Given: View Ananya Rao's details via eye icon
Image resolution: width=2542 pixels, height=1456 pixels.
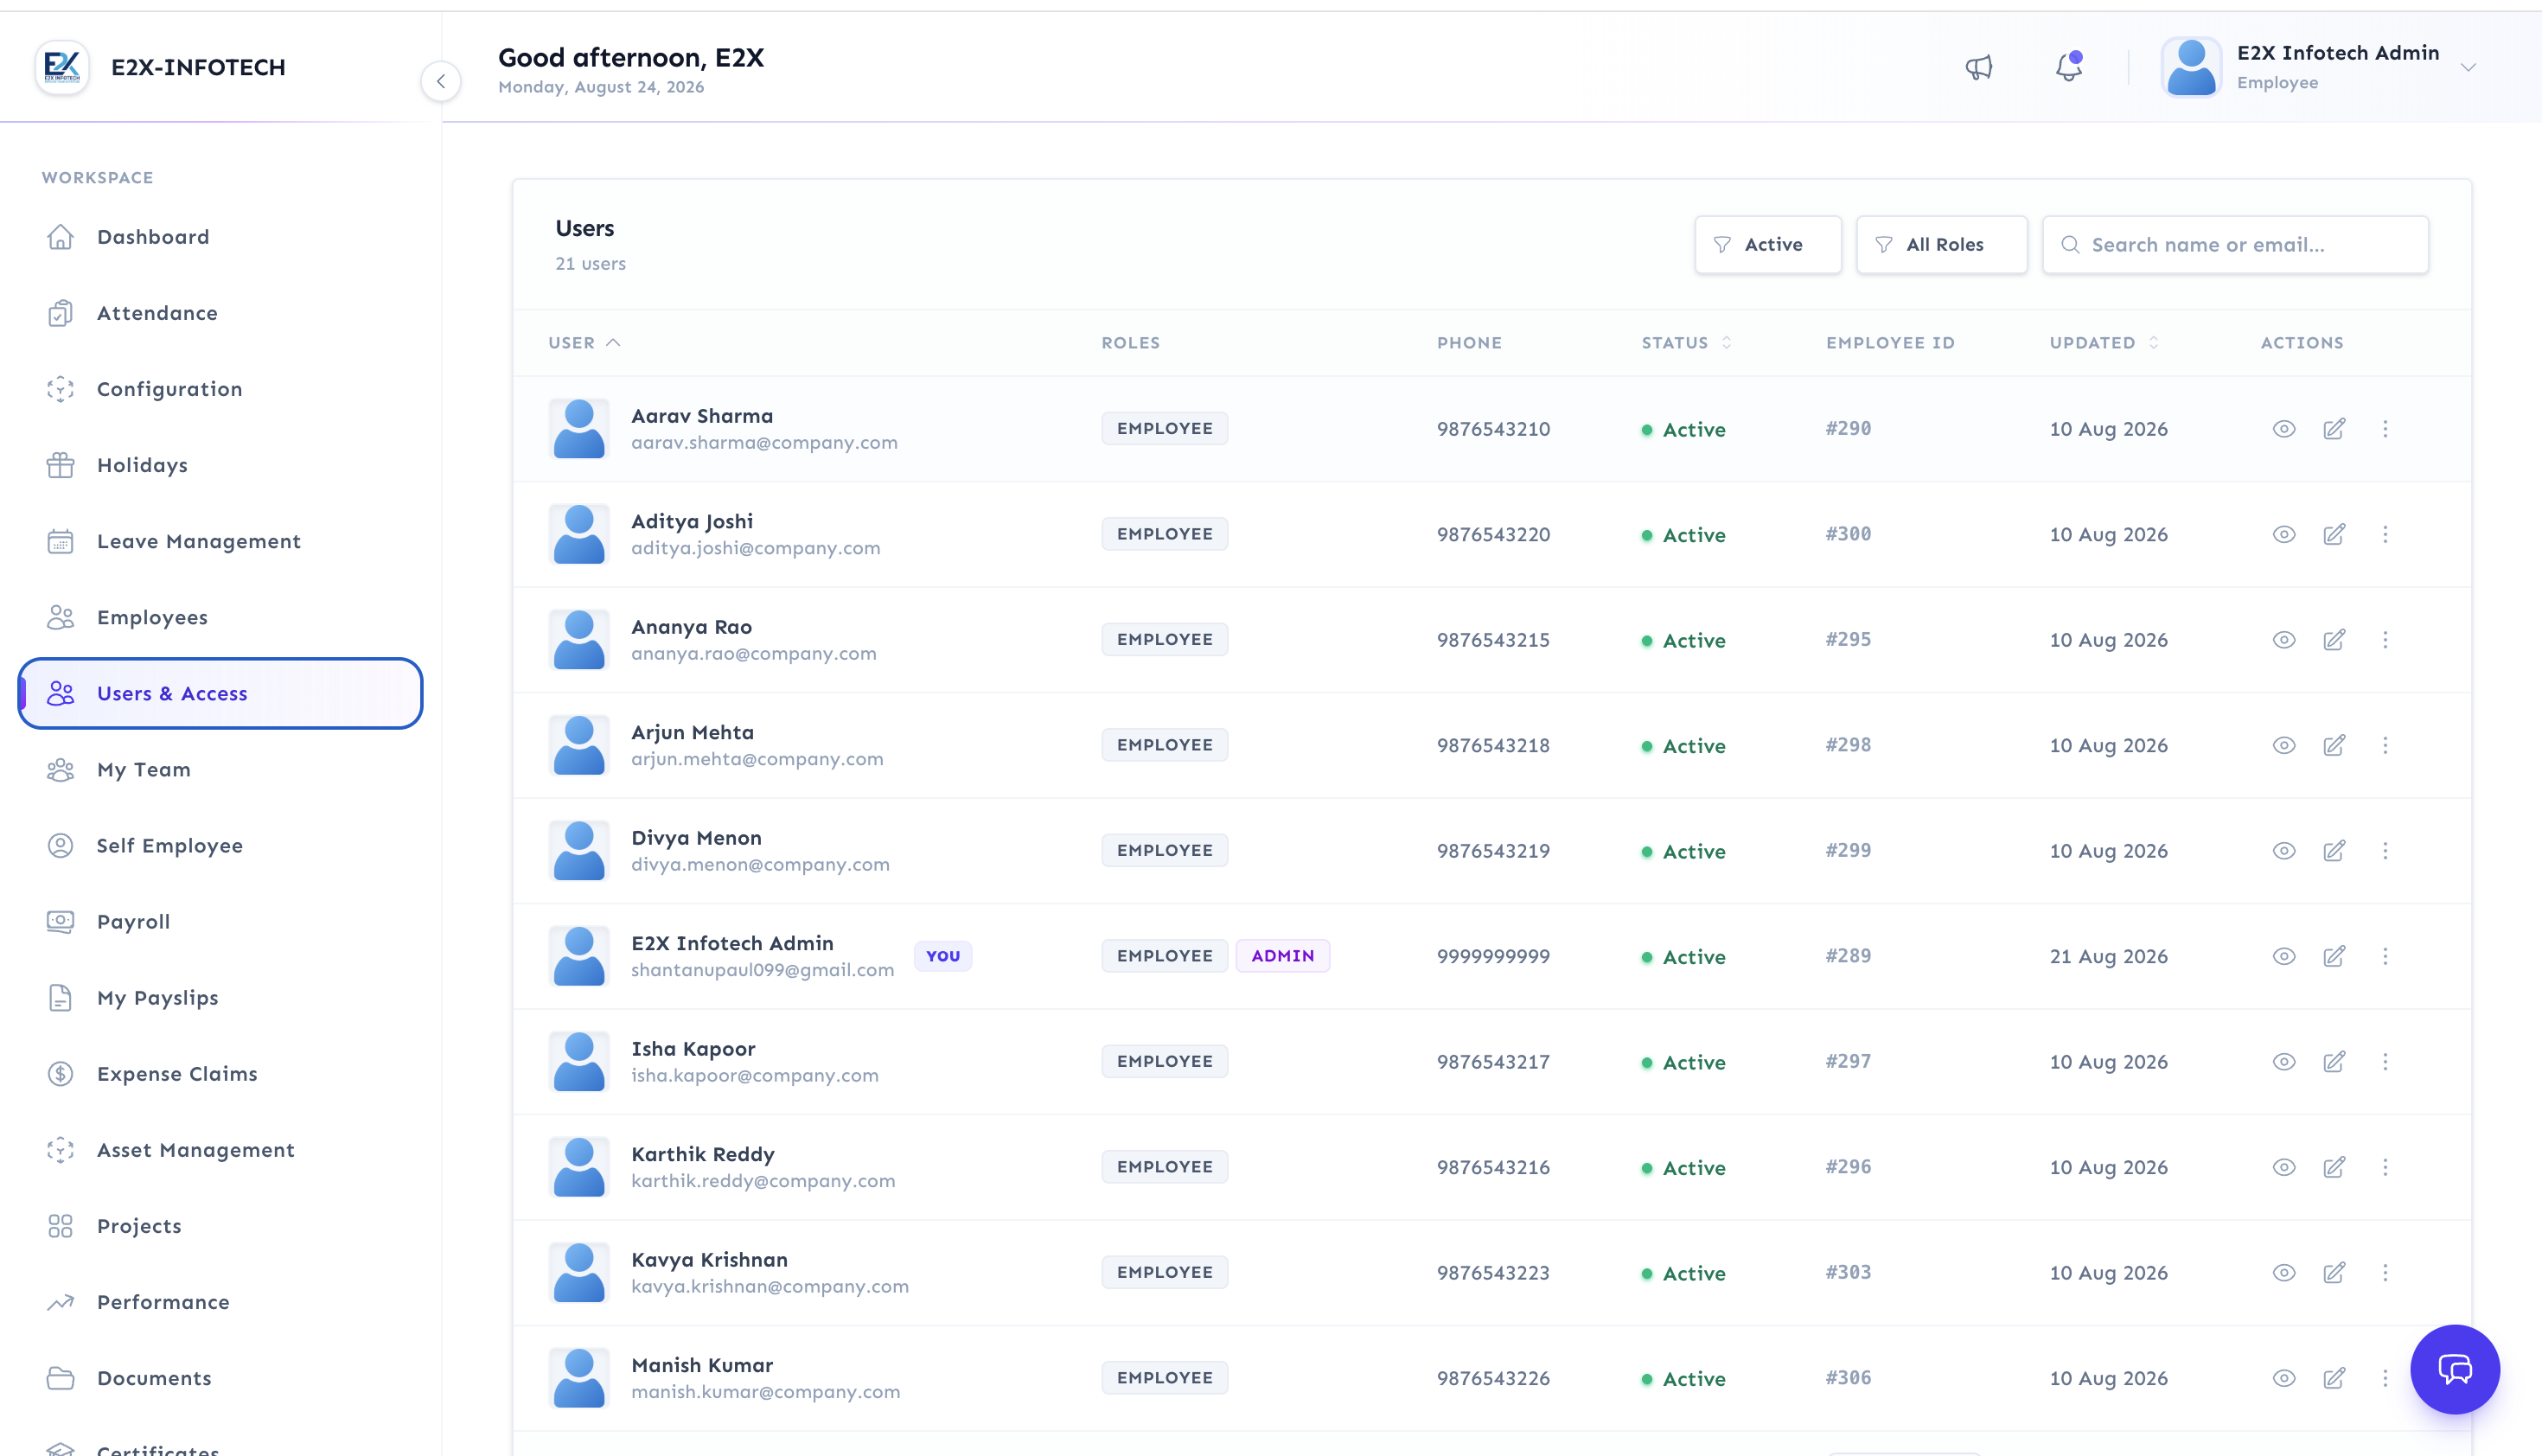Looking at the screenshot, I should [2284, 640].
